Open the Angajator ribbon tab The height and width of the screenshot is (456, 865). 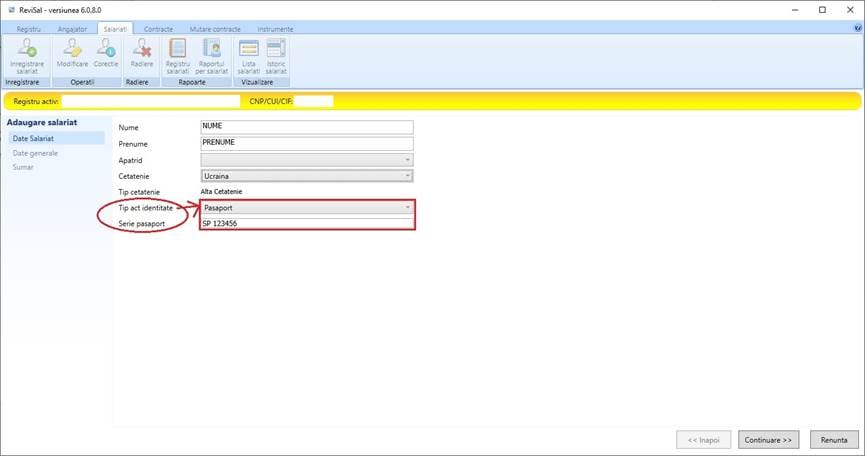72,30
